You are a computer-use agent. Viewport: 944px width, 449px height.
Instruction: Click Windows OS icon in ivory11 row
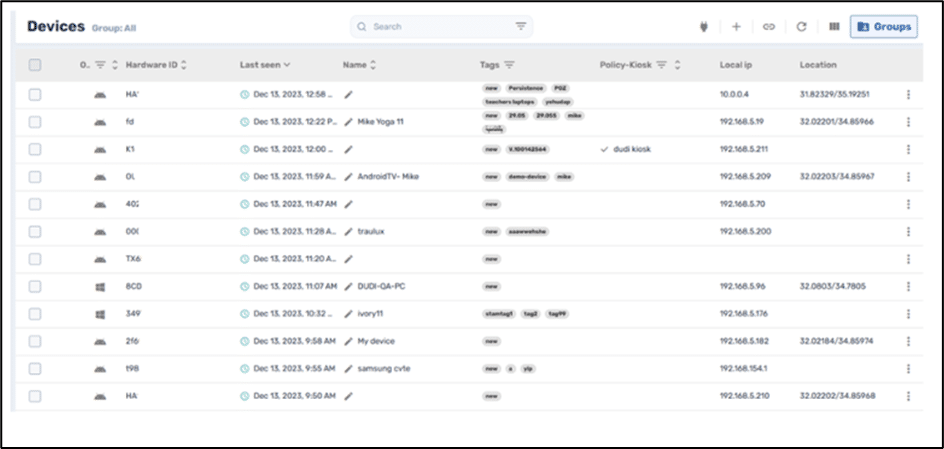tap(99, 314)
